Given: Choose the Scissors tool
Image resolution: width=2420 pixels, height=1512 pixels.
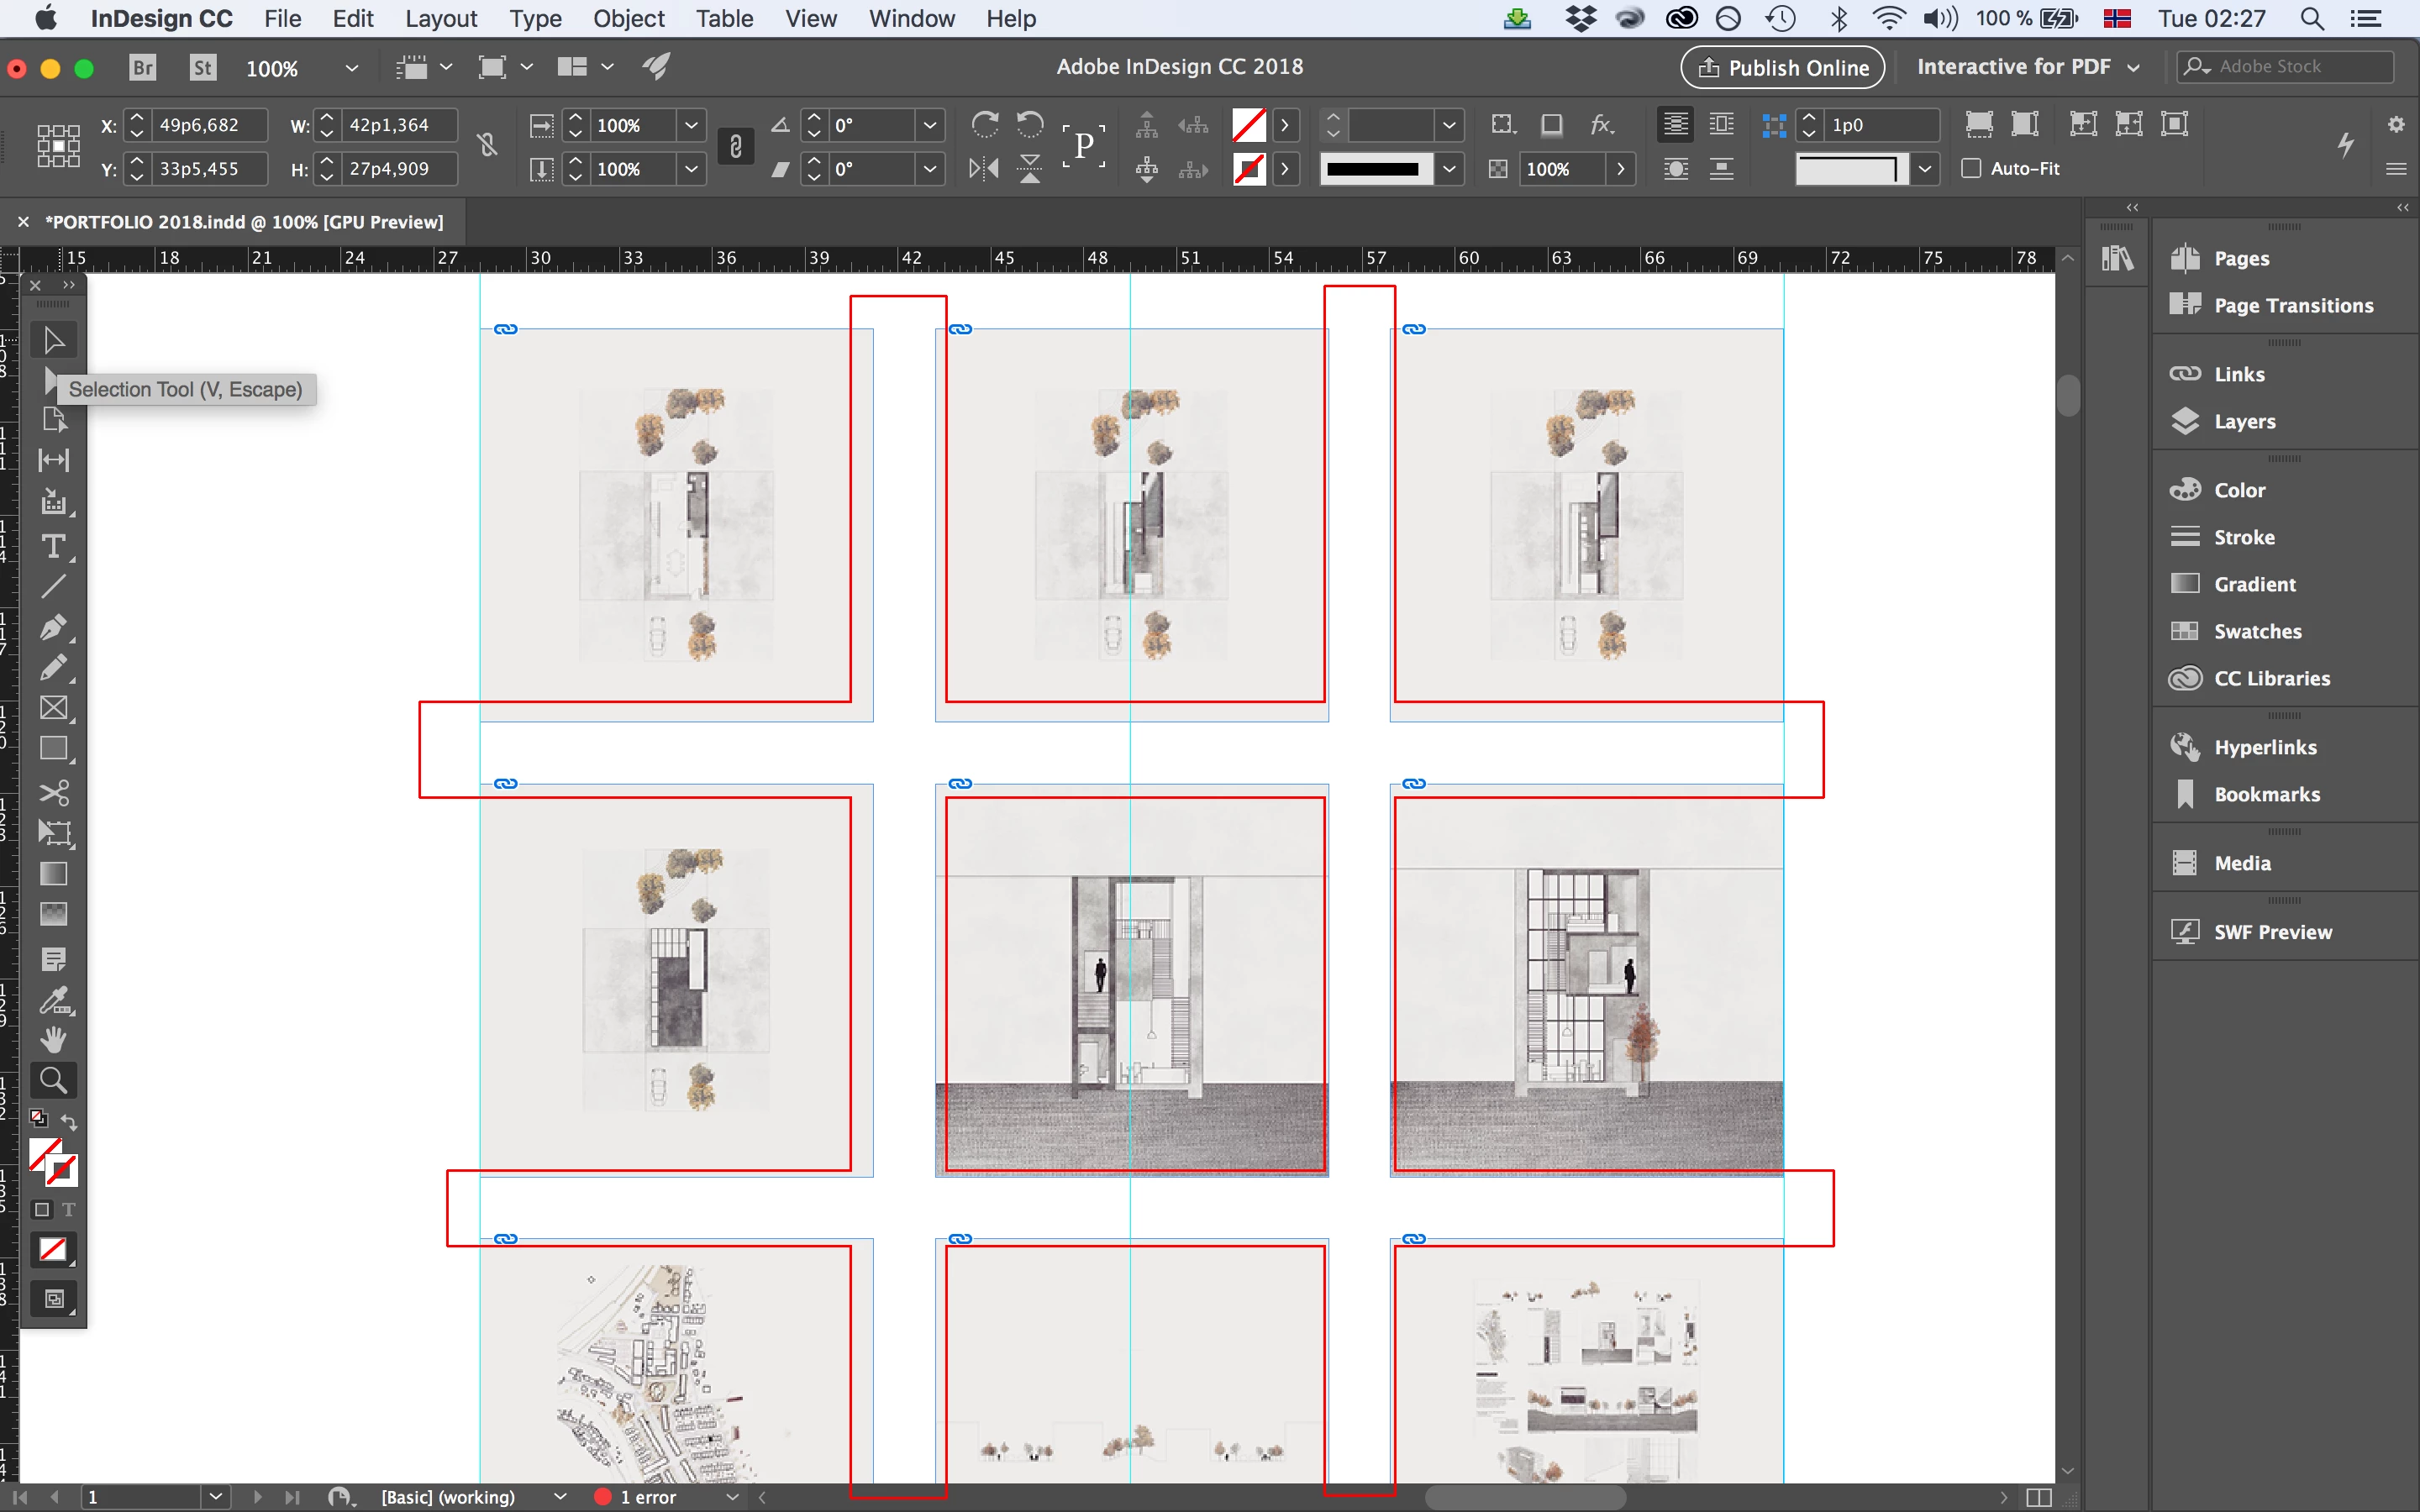Looking at the screenshot, I should pos(53,793).
